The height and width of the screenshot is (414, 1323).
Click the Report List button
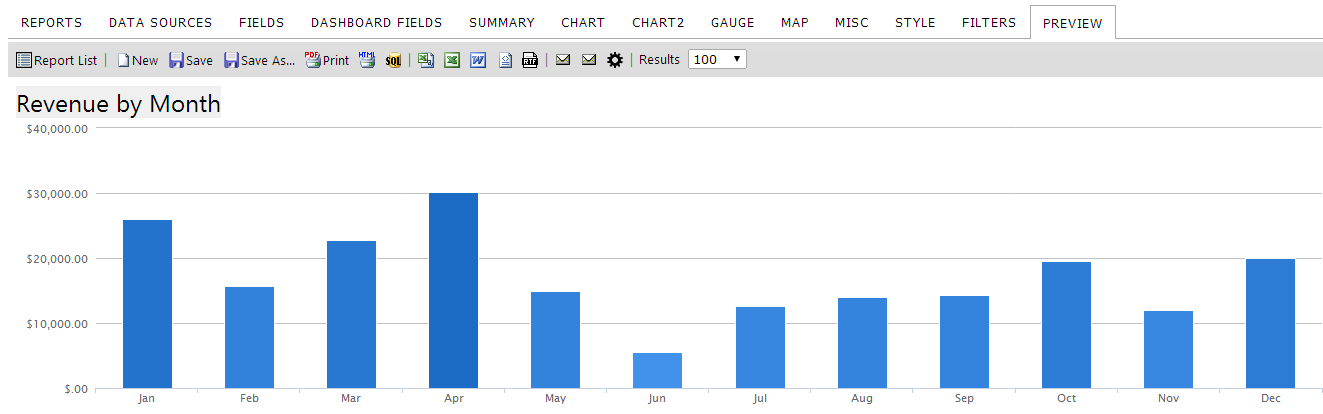tap(57, 60)
